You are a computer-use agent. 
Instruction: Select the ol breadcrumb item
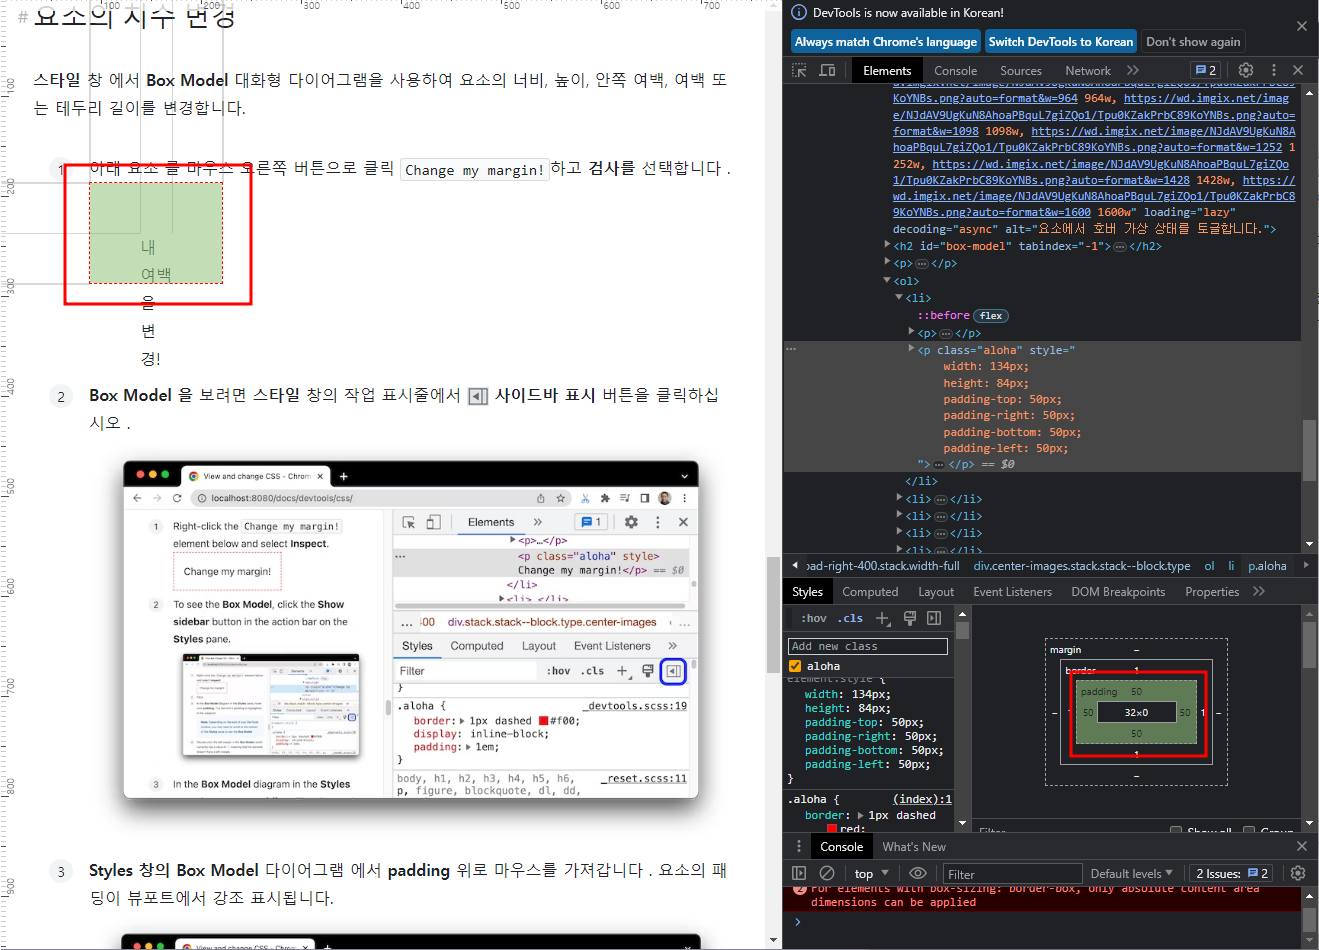pyautogui.click(x=1209, y=565)
